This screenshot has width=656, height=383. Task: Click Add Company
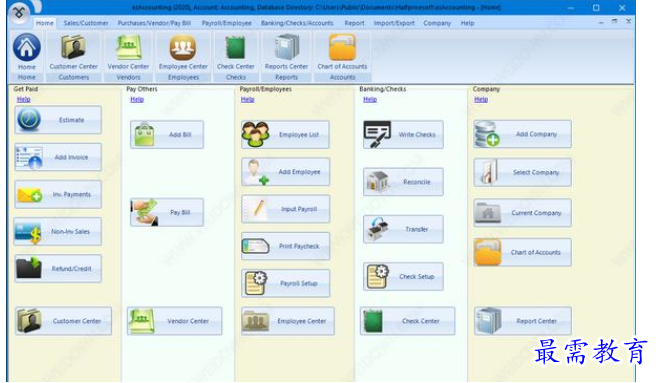(523, 134)
